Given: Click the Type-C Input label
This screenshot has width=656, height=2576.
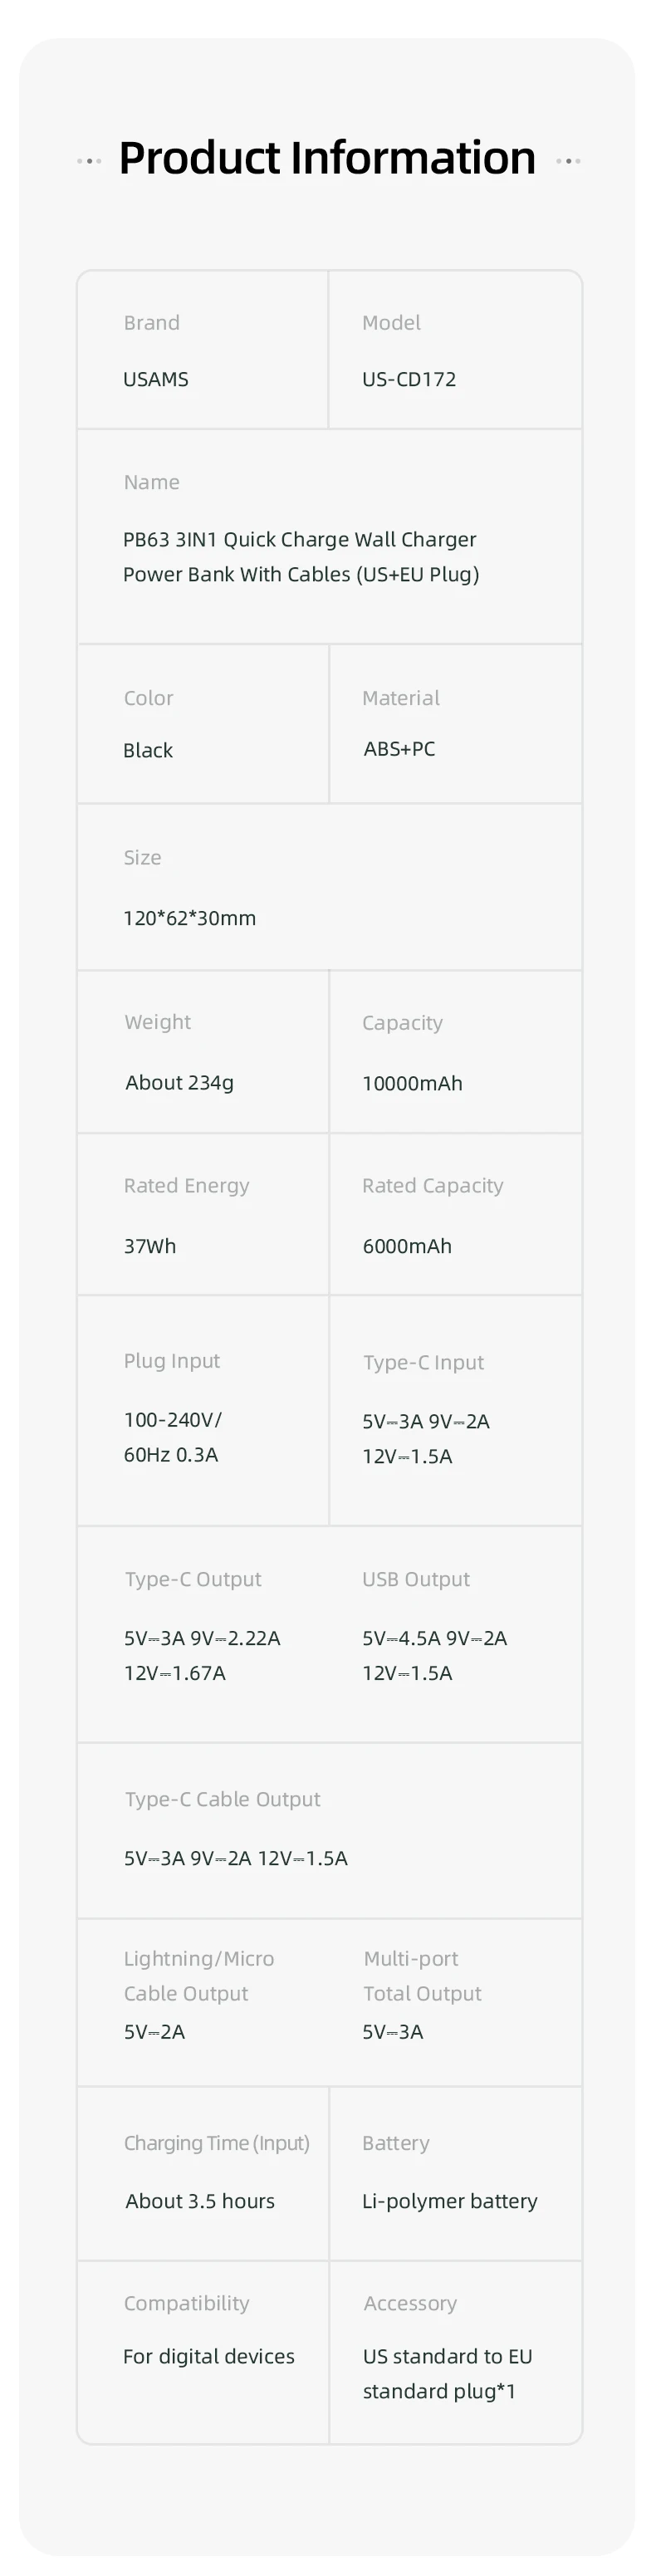Looking at the screenshot, I should click(x=423, y=1362).
